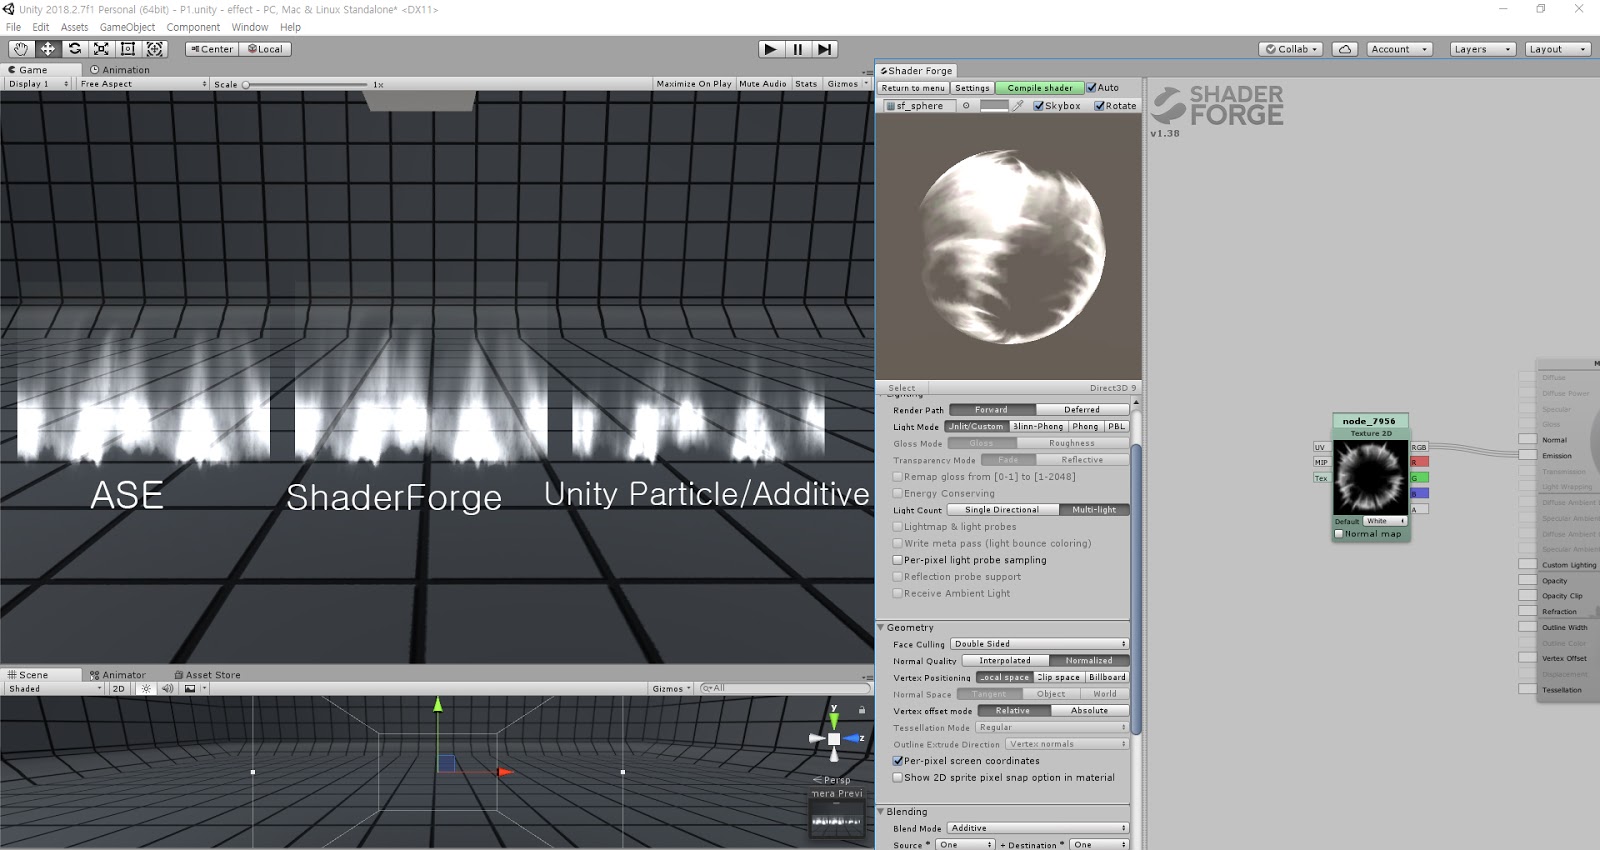Switch to the Asset Store tab

[x=207, y=675]
